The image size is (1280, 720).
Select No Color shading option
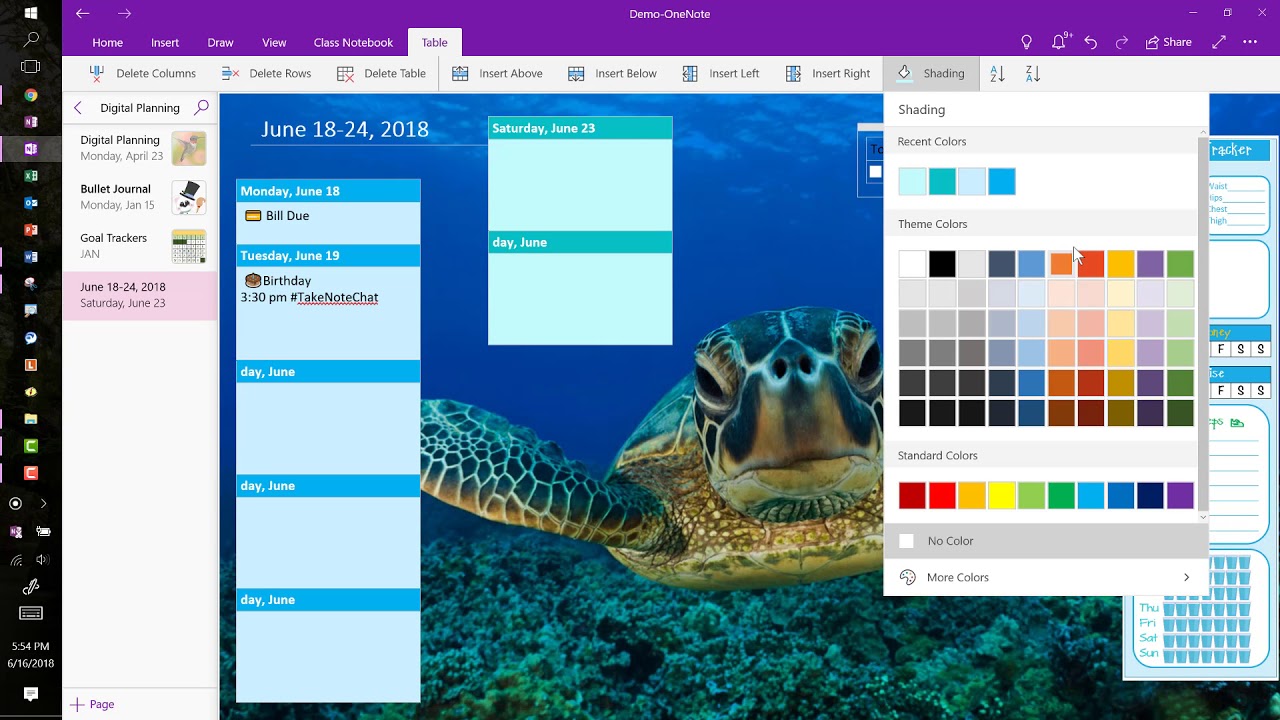click(1046, 541)
